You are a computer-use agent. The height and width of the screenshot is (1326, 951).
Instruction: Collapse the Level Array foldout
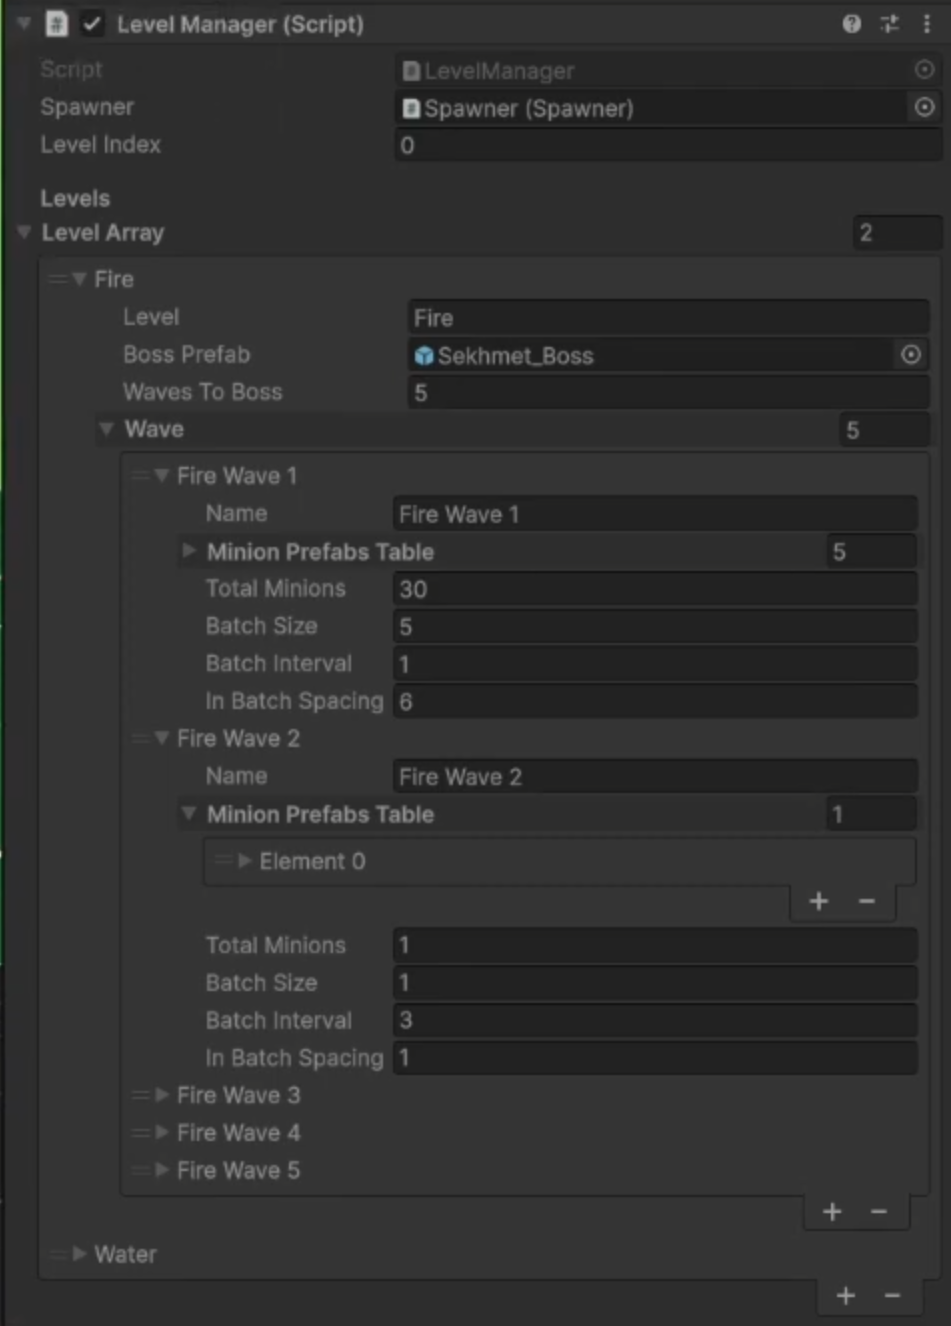24,232
